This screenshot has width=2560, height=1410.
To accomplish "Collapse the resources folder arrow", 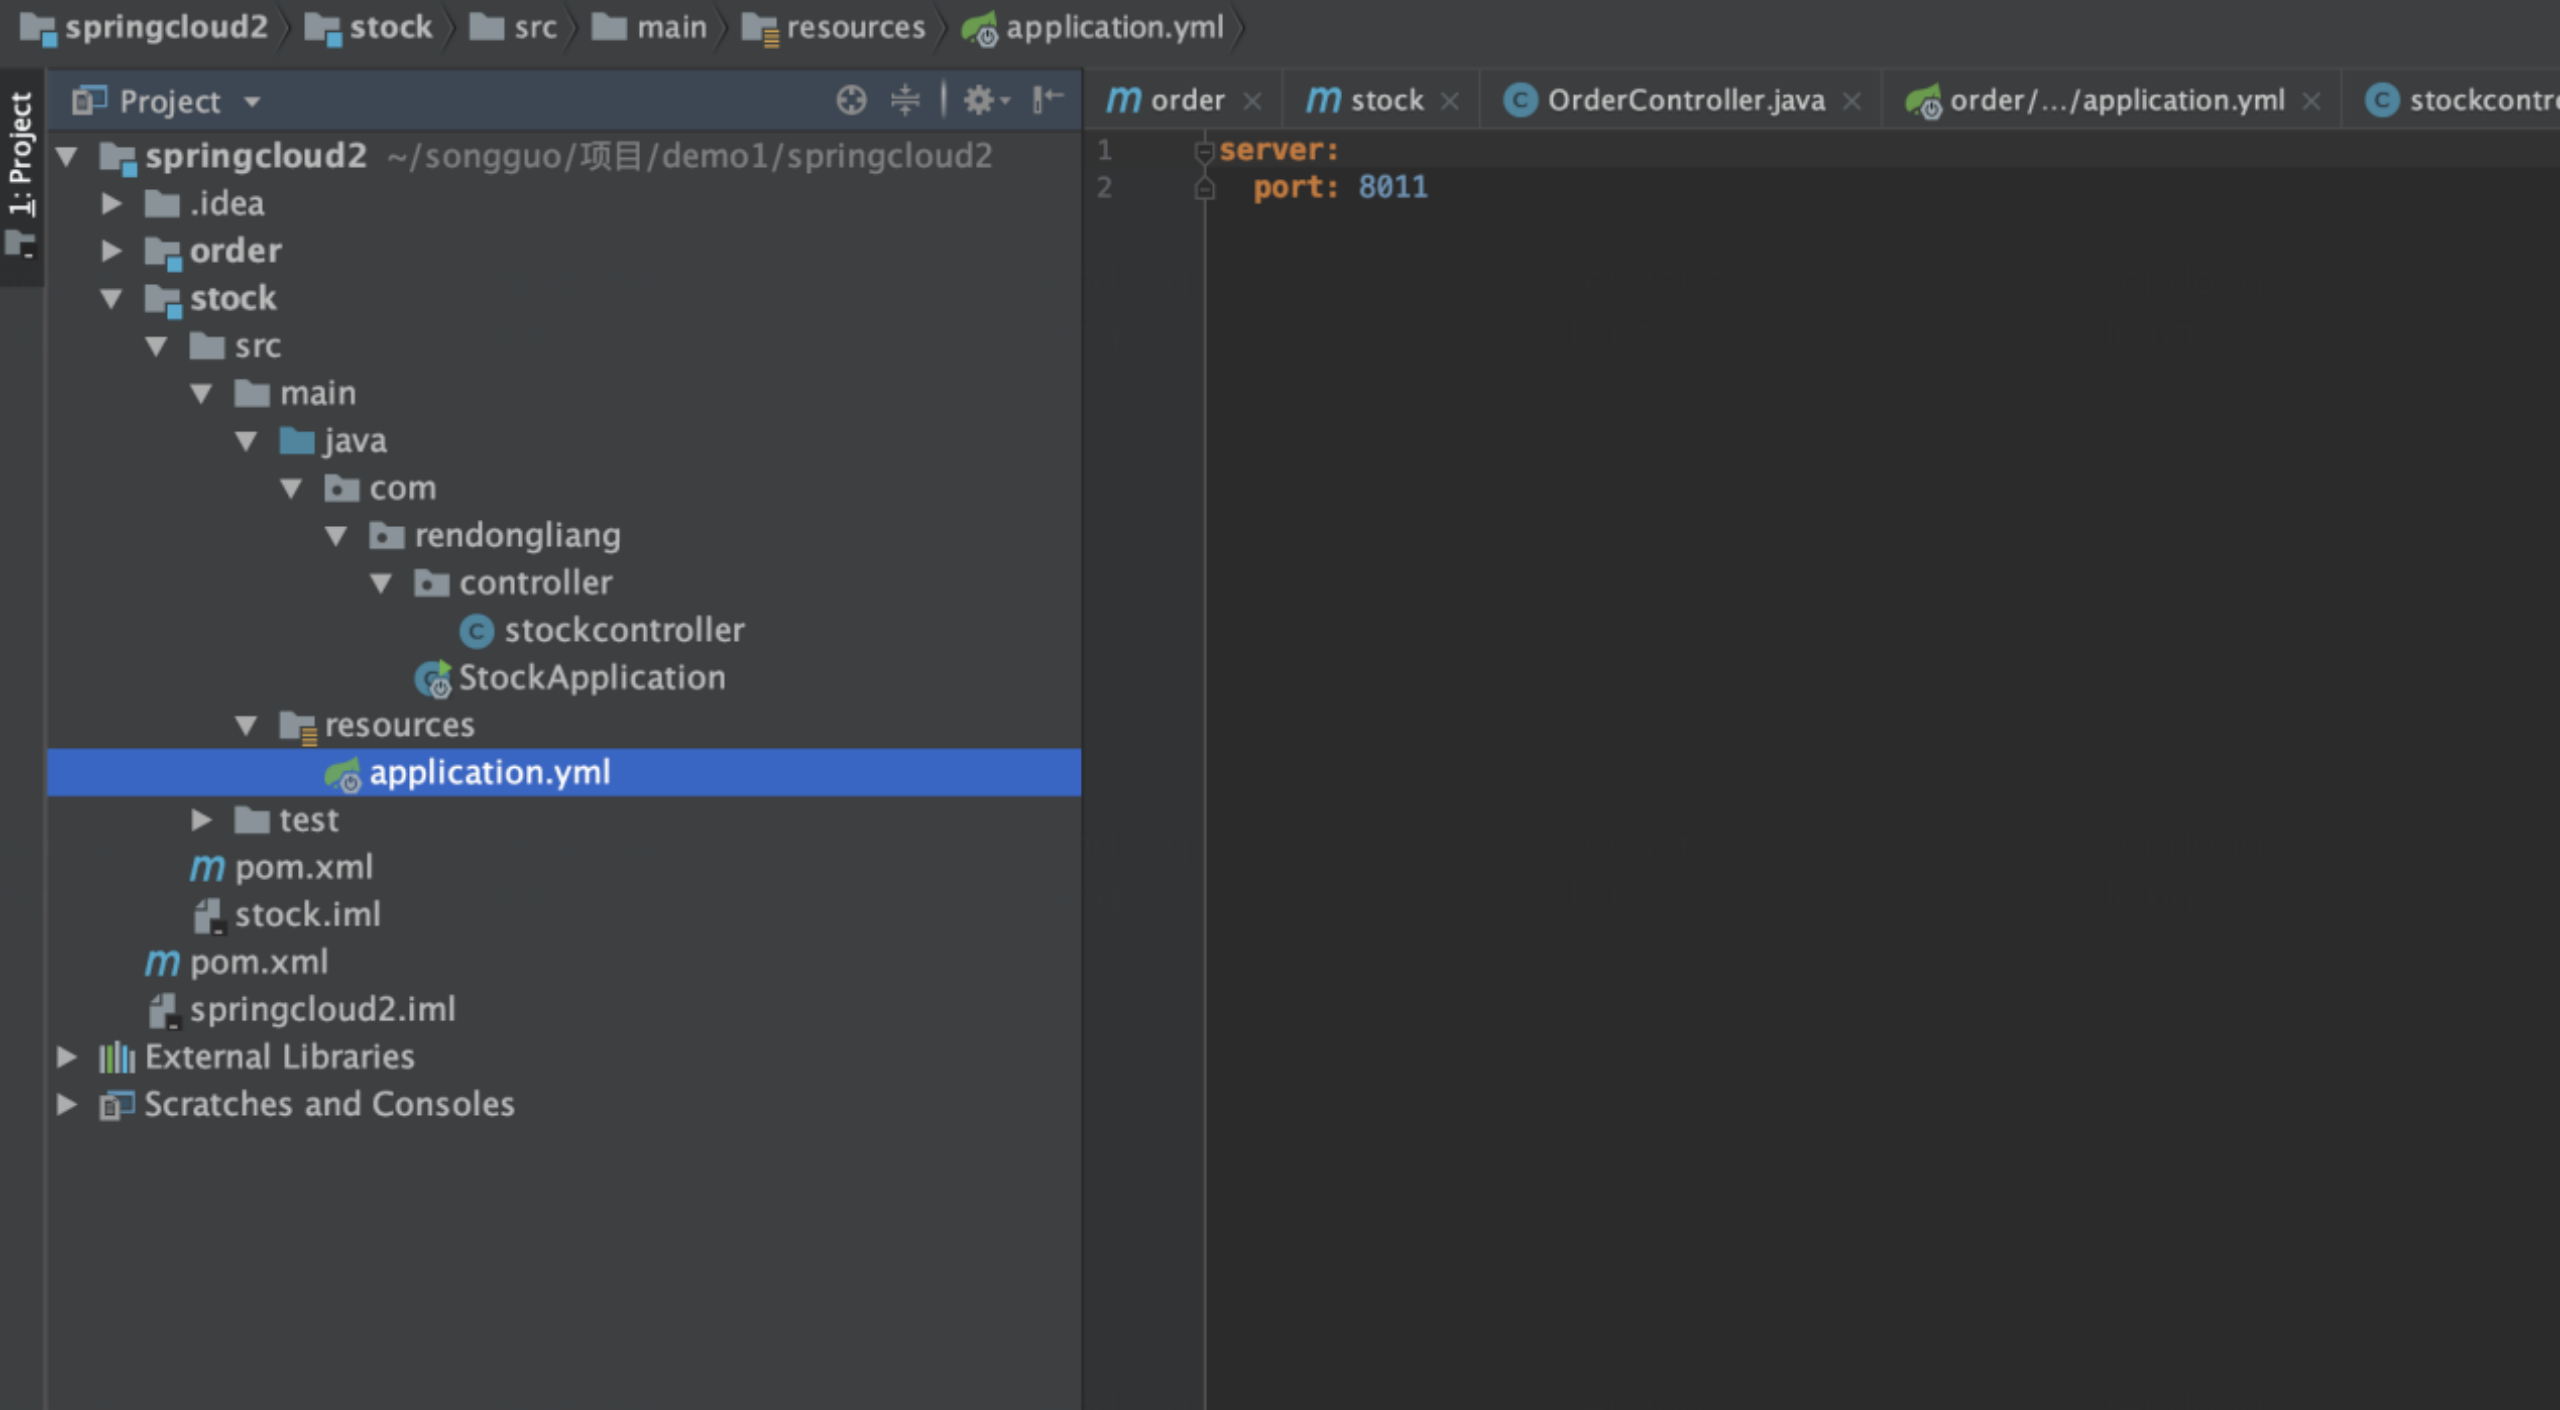I will 246,725.
